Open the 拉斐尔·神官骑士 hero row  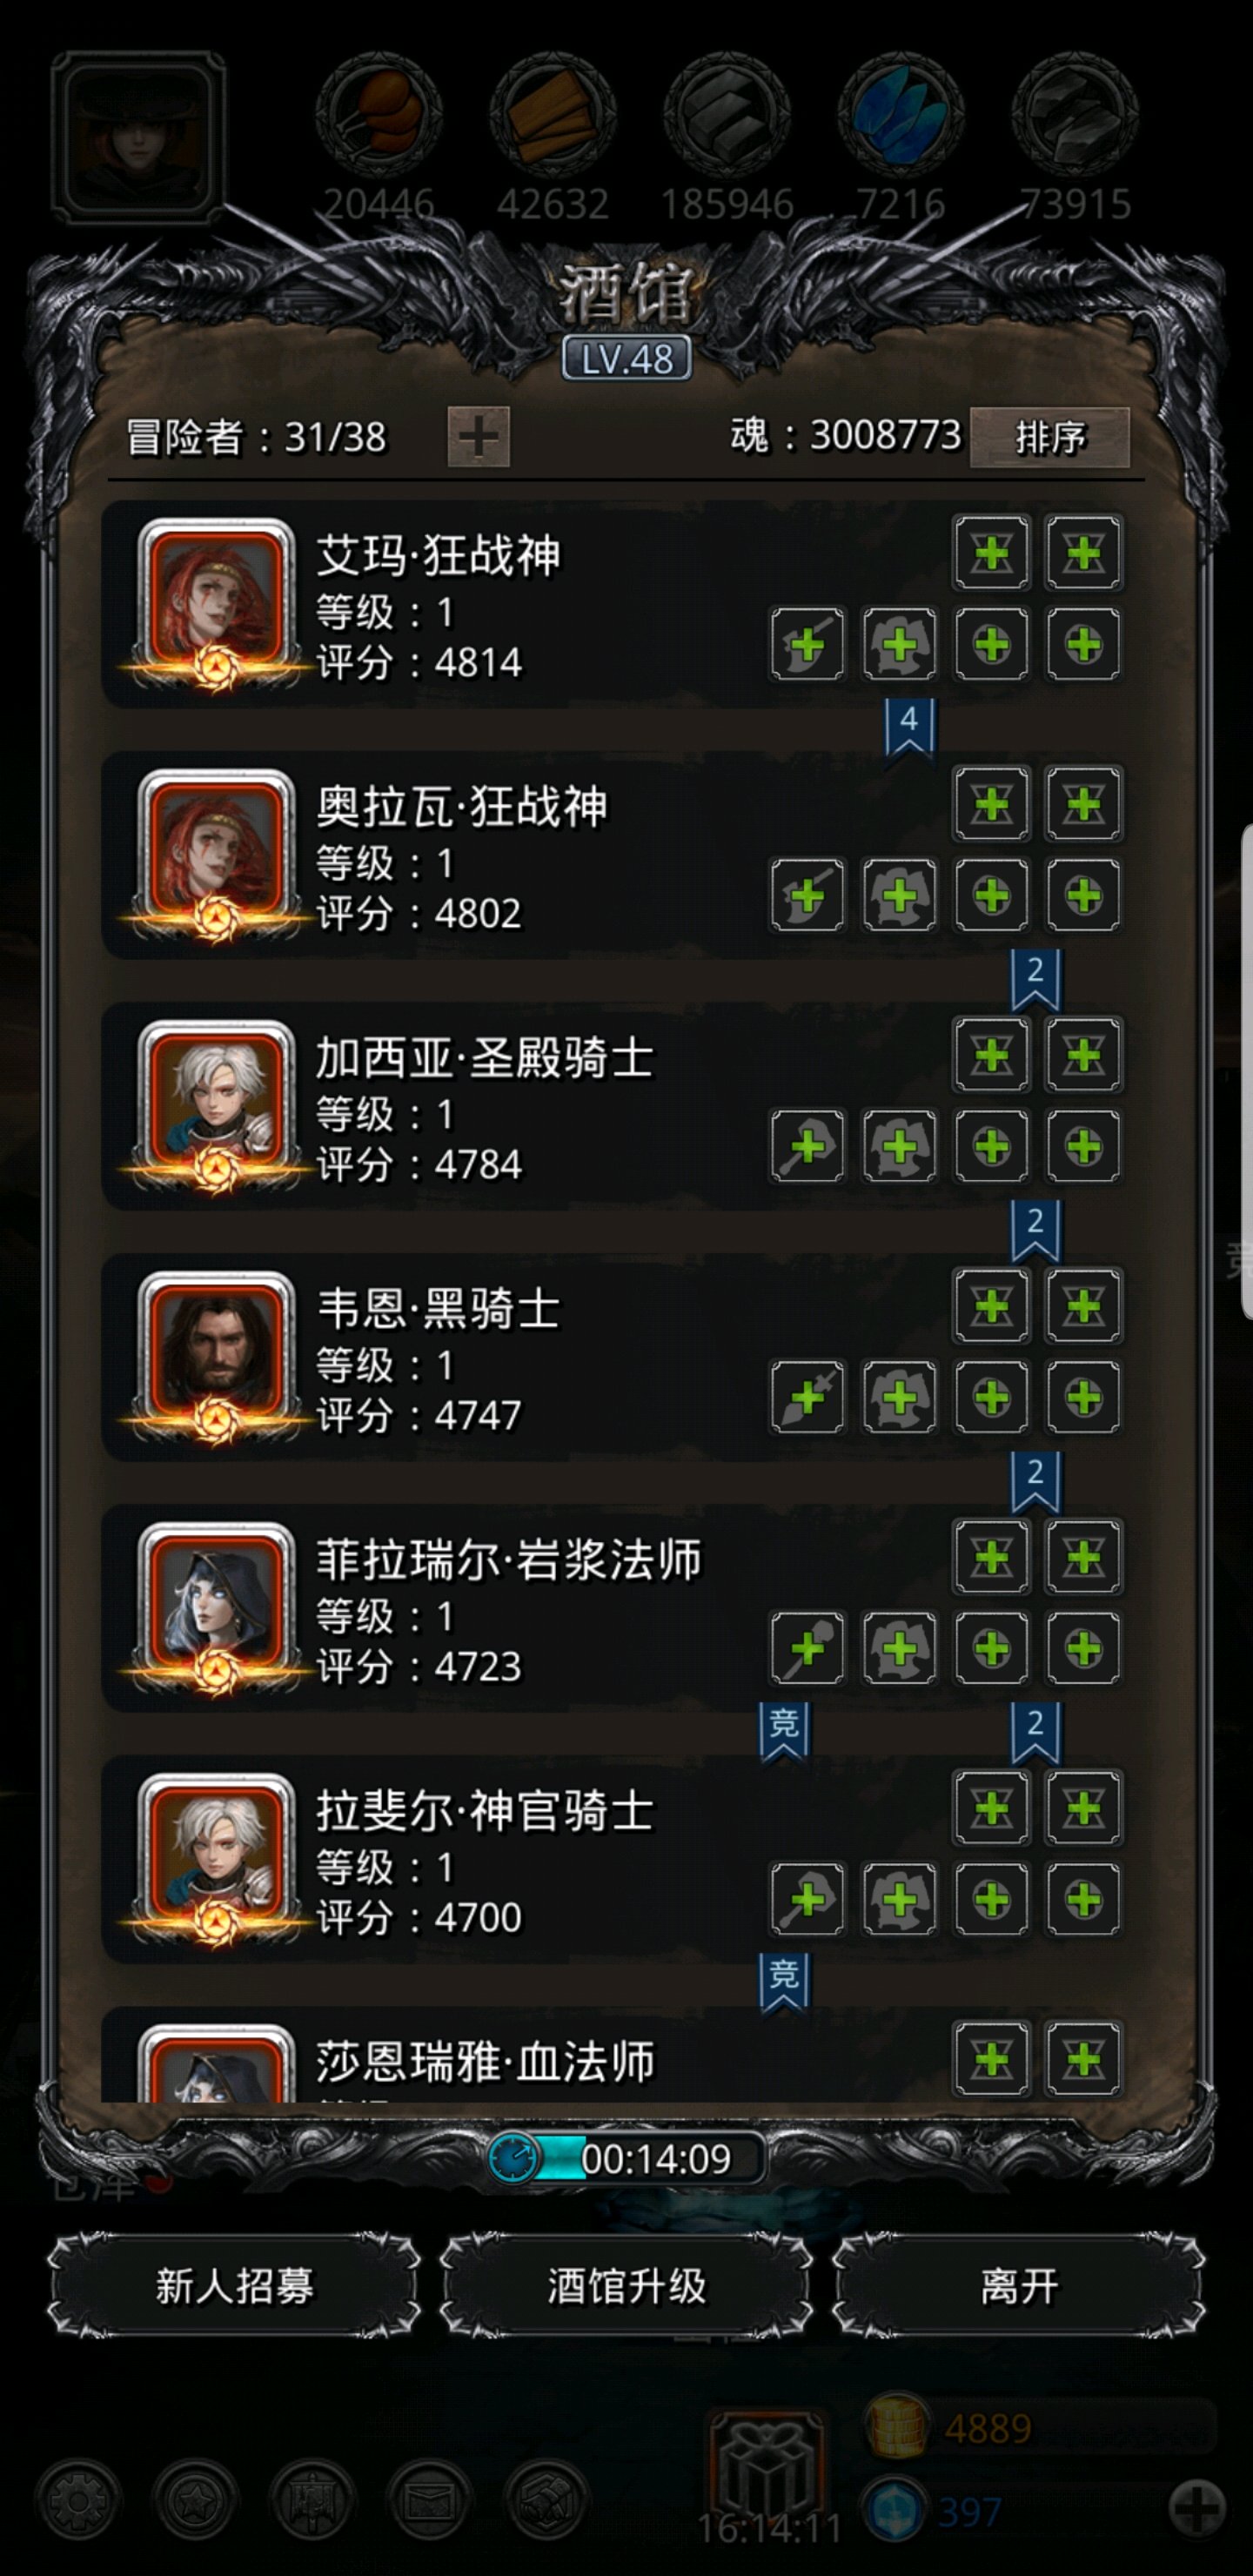pos(625,1860)
